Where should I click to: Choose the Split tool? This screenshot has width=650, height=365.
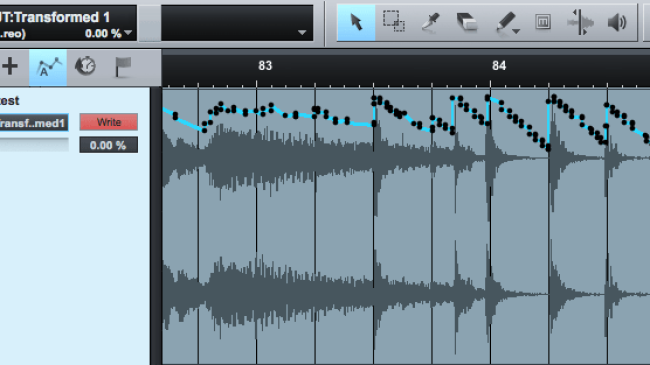(431, 22)
